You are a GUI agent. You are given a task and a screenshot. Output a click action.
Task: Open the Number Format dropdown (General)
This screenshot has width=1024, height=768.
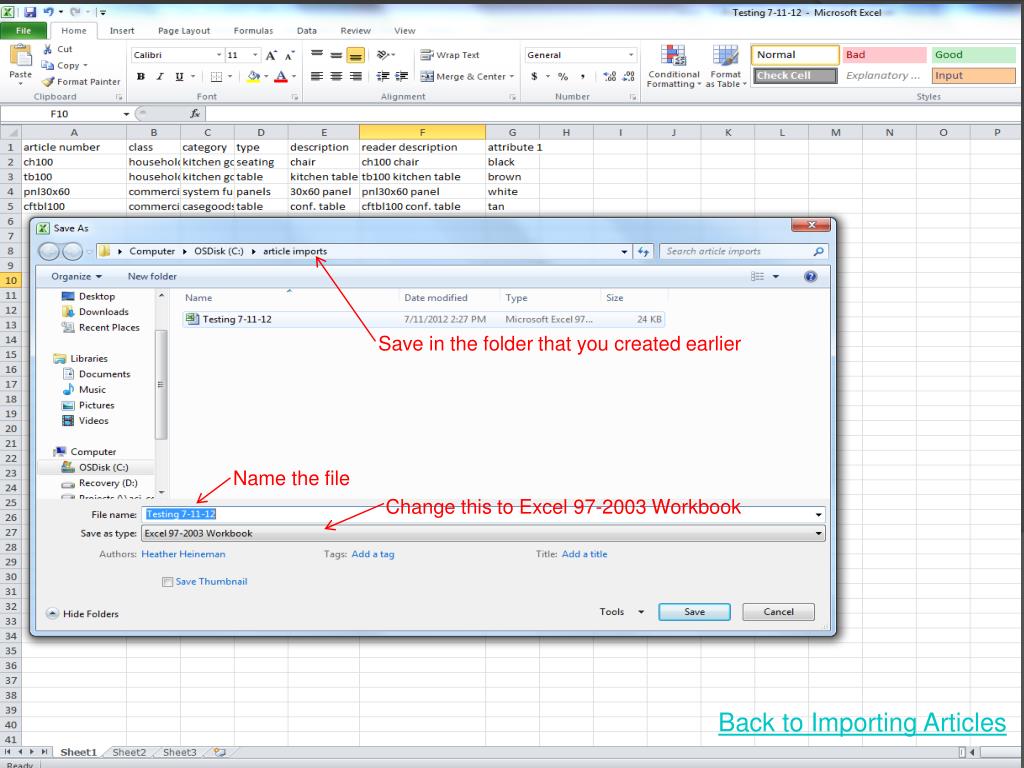coord(631,56)
